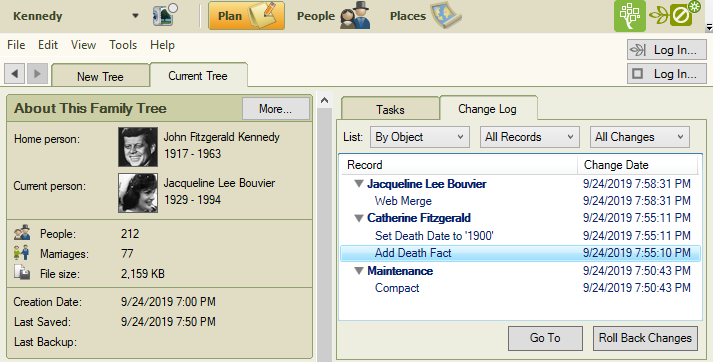Collapse the Catherine Fitzgerald record
This screenshot has width=713, height=362.
359,218
